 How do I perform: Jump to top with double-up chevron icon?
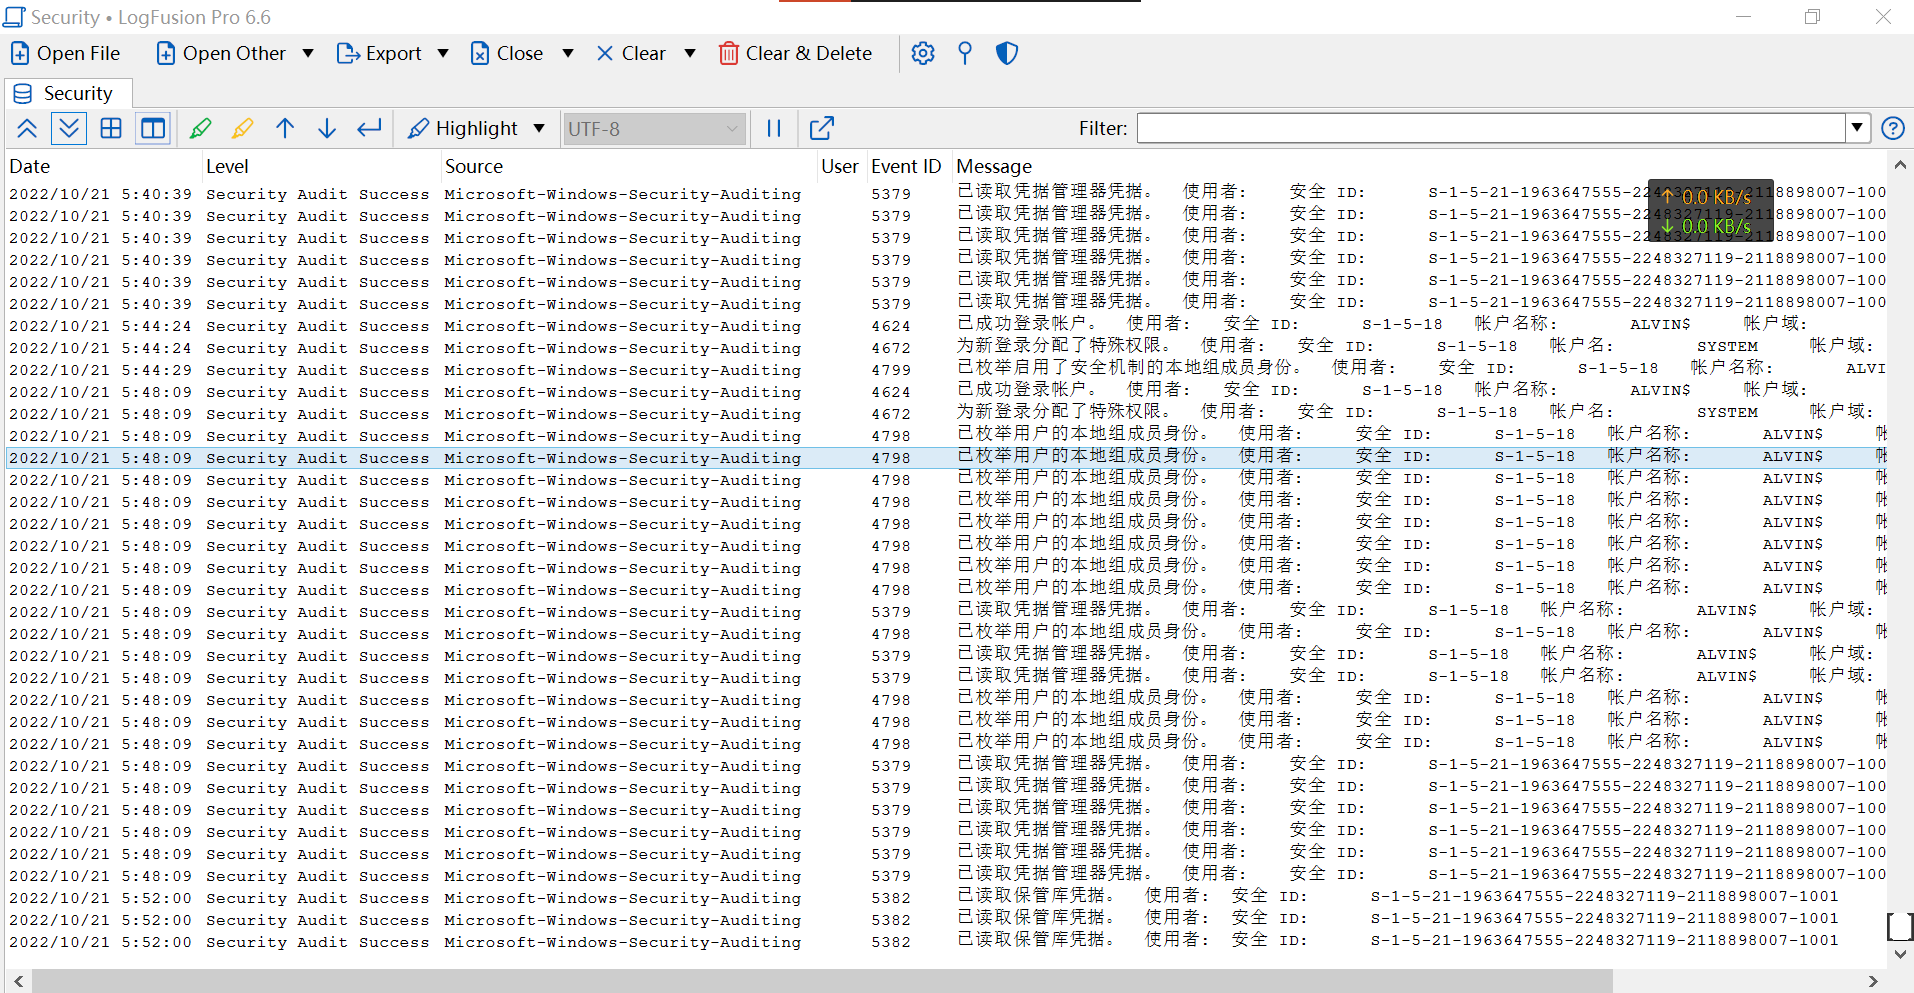point(27,128)
